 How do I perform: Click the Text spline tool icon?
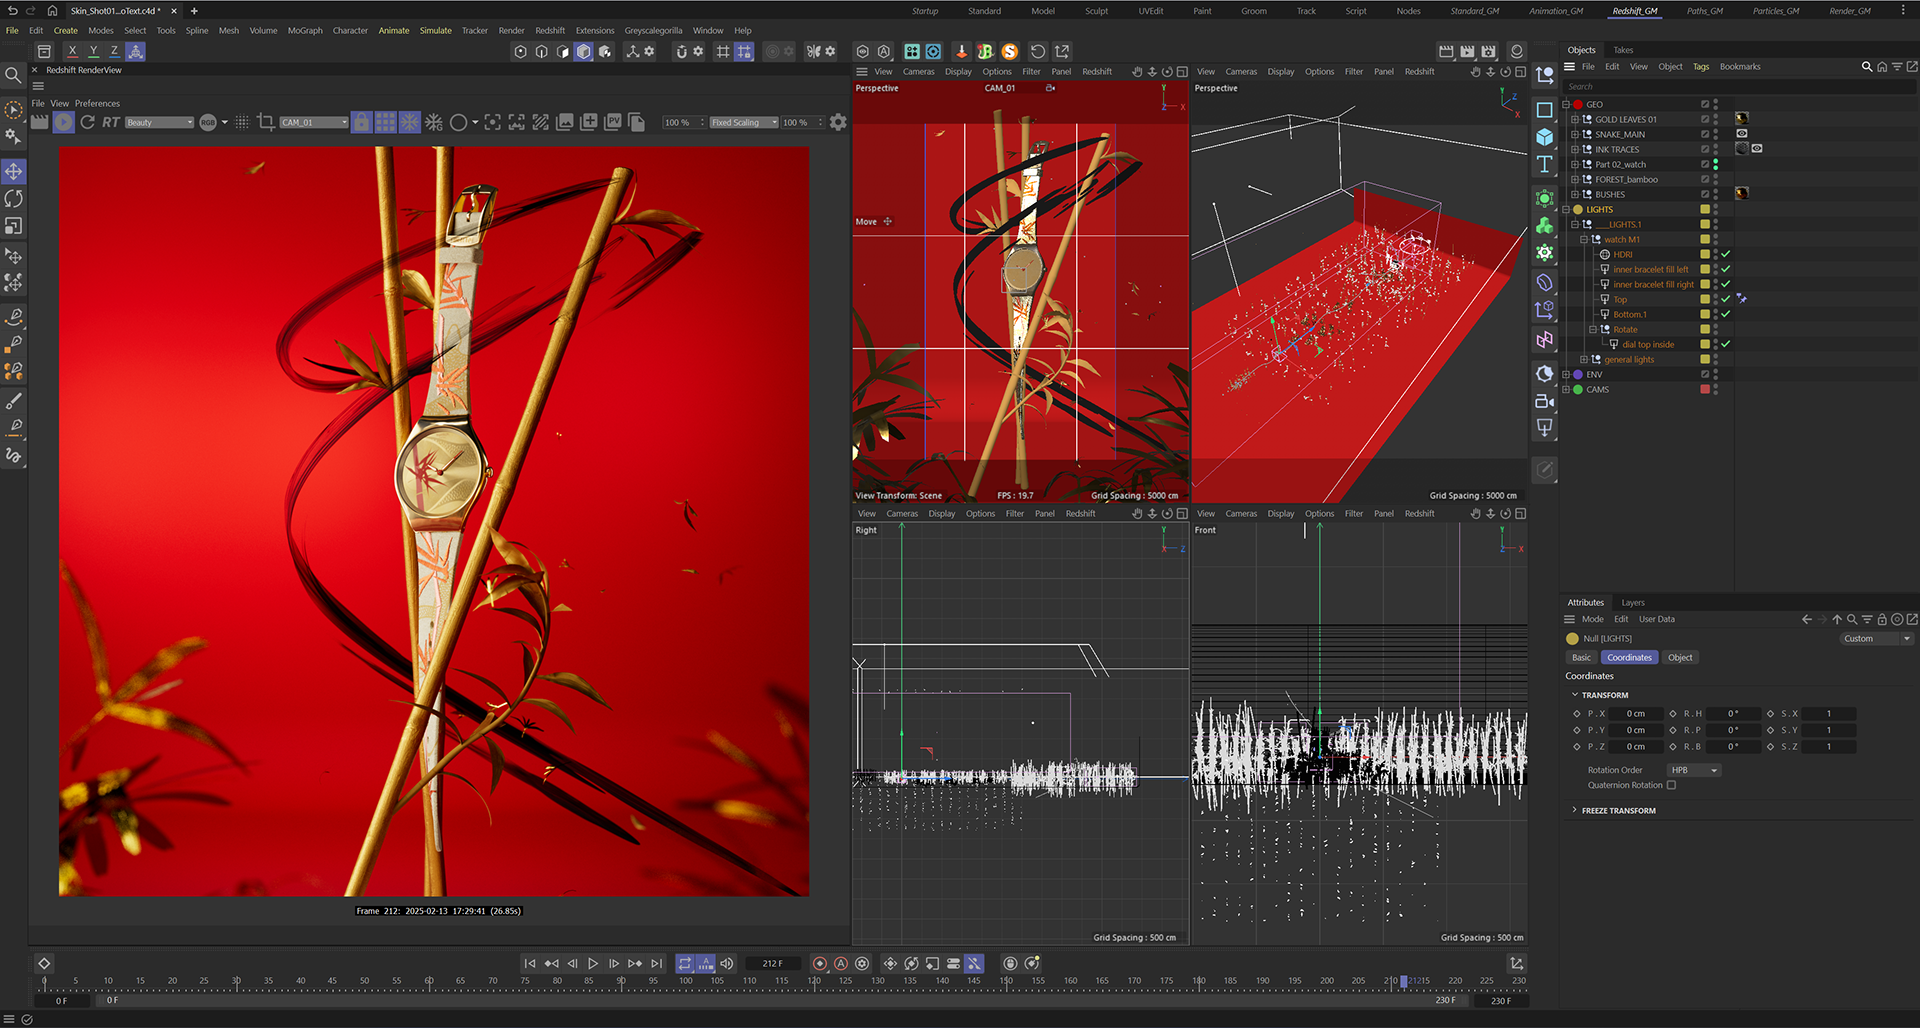[x=1545, y=164]
